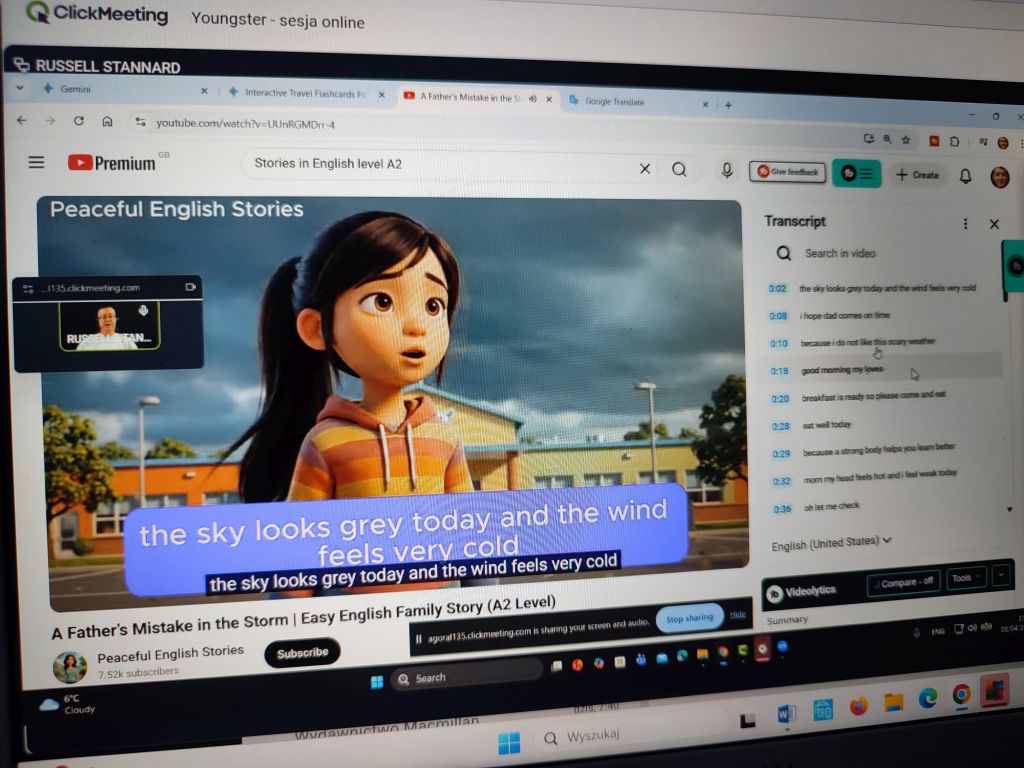Subscribe to Peaceful English Stories channel
Image resolution: width=1024 pixels, height=768 pixels.
302,653
